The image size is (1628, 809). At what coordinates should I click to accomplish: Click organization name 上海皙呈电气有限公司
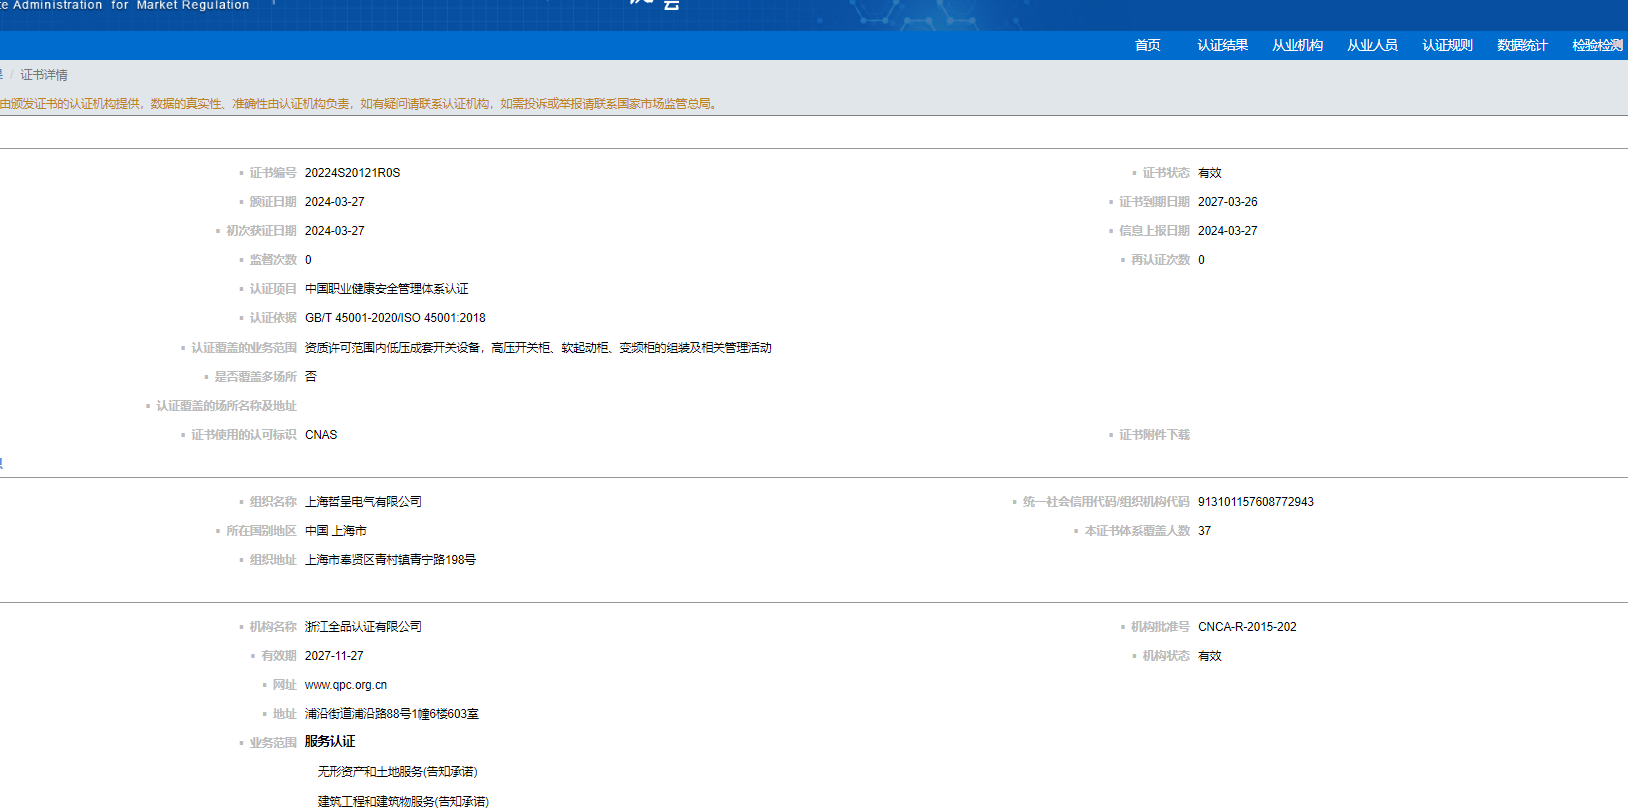click(x=363, y=502)
